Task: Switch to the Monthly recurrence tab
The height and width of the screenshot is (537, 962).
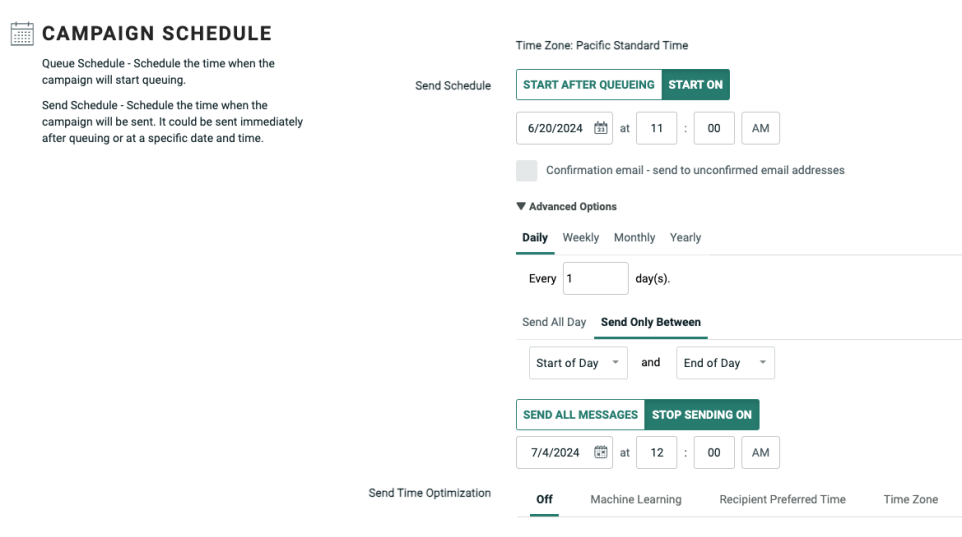Action: click(x=634, y=238)
